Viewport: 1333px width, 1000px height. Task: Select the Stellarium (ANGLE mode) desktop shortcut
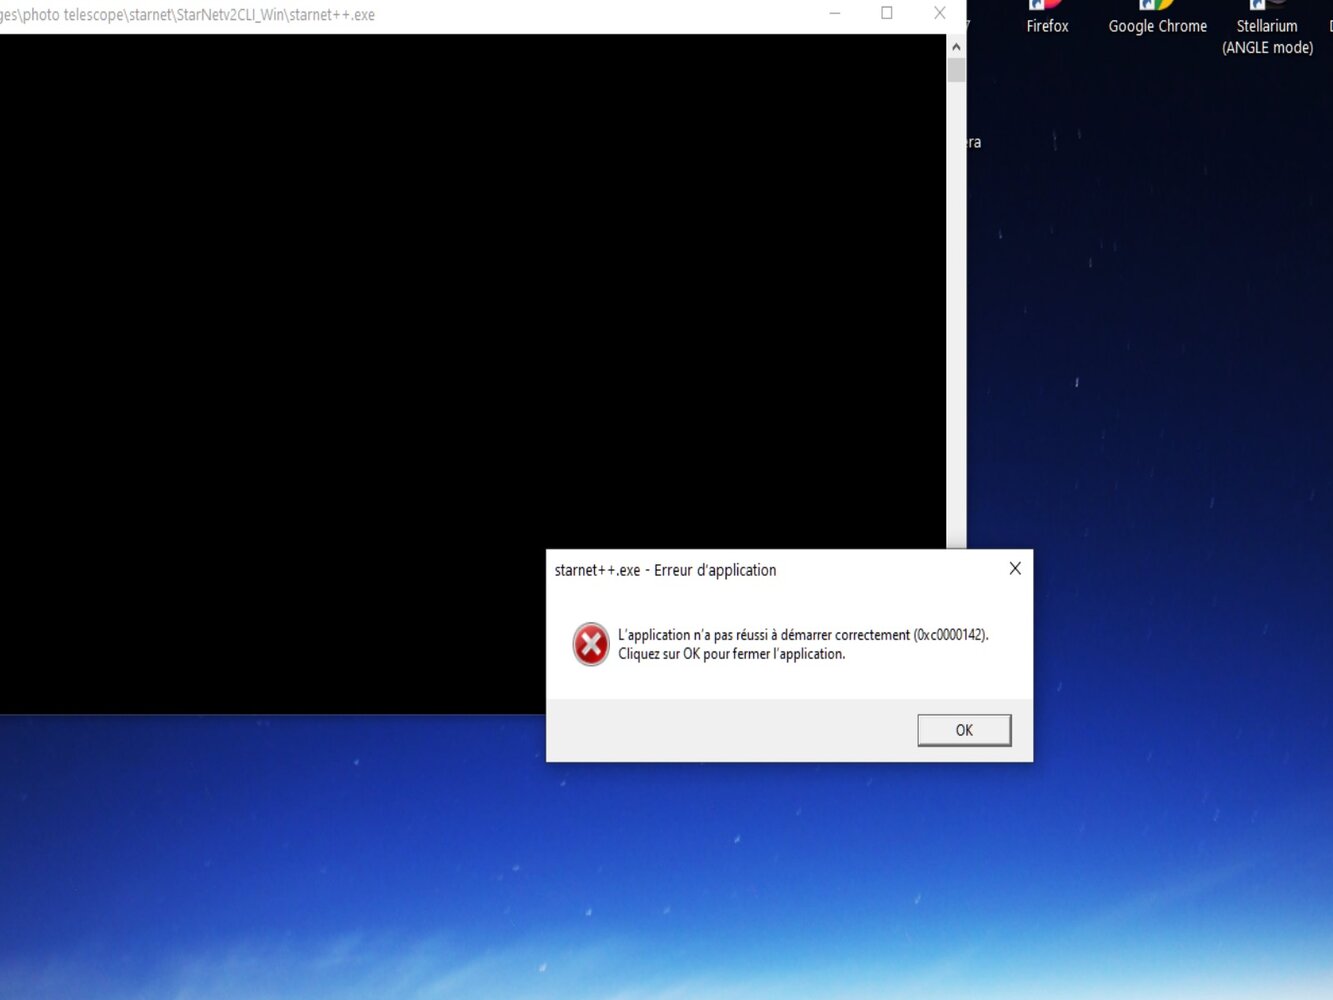point(1267,29)
